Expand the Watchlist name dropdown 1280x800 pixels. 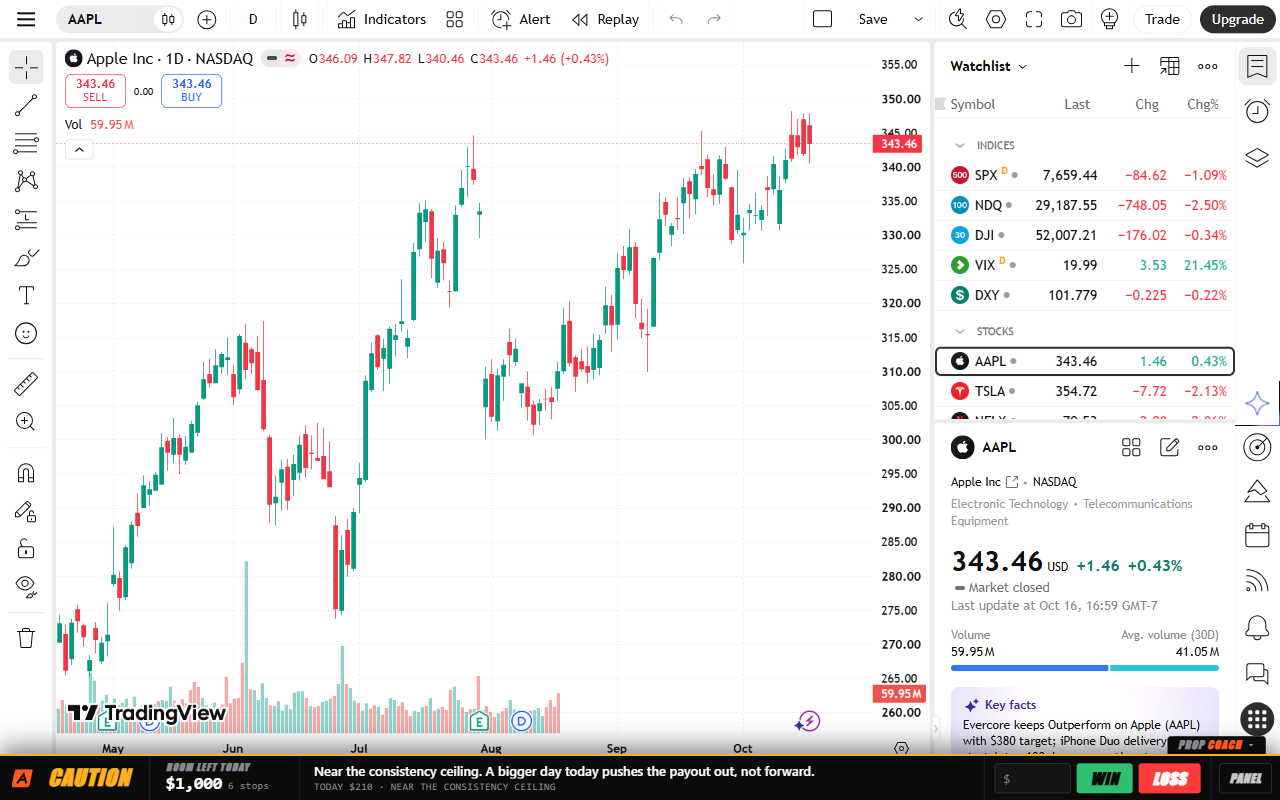coord(989,66)
